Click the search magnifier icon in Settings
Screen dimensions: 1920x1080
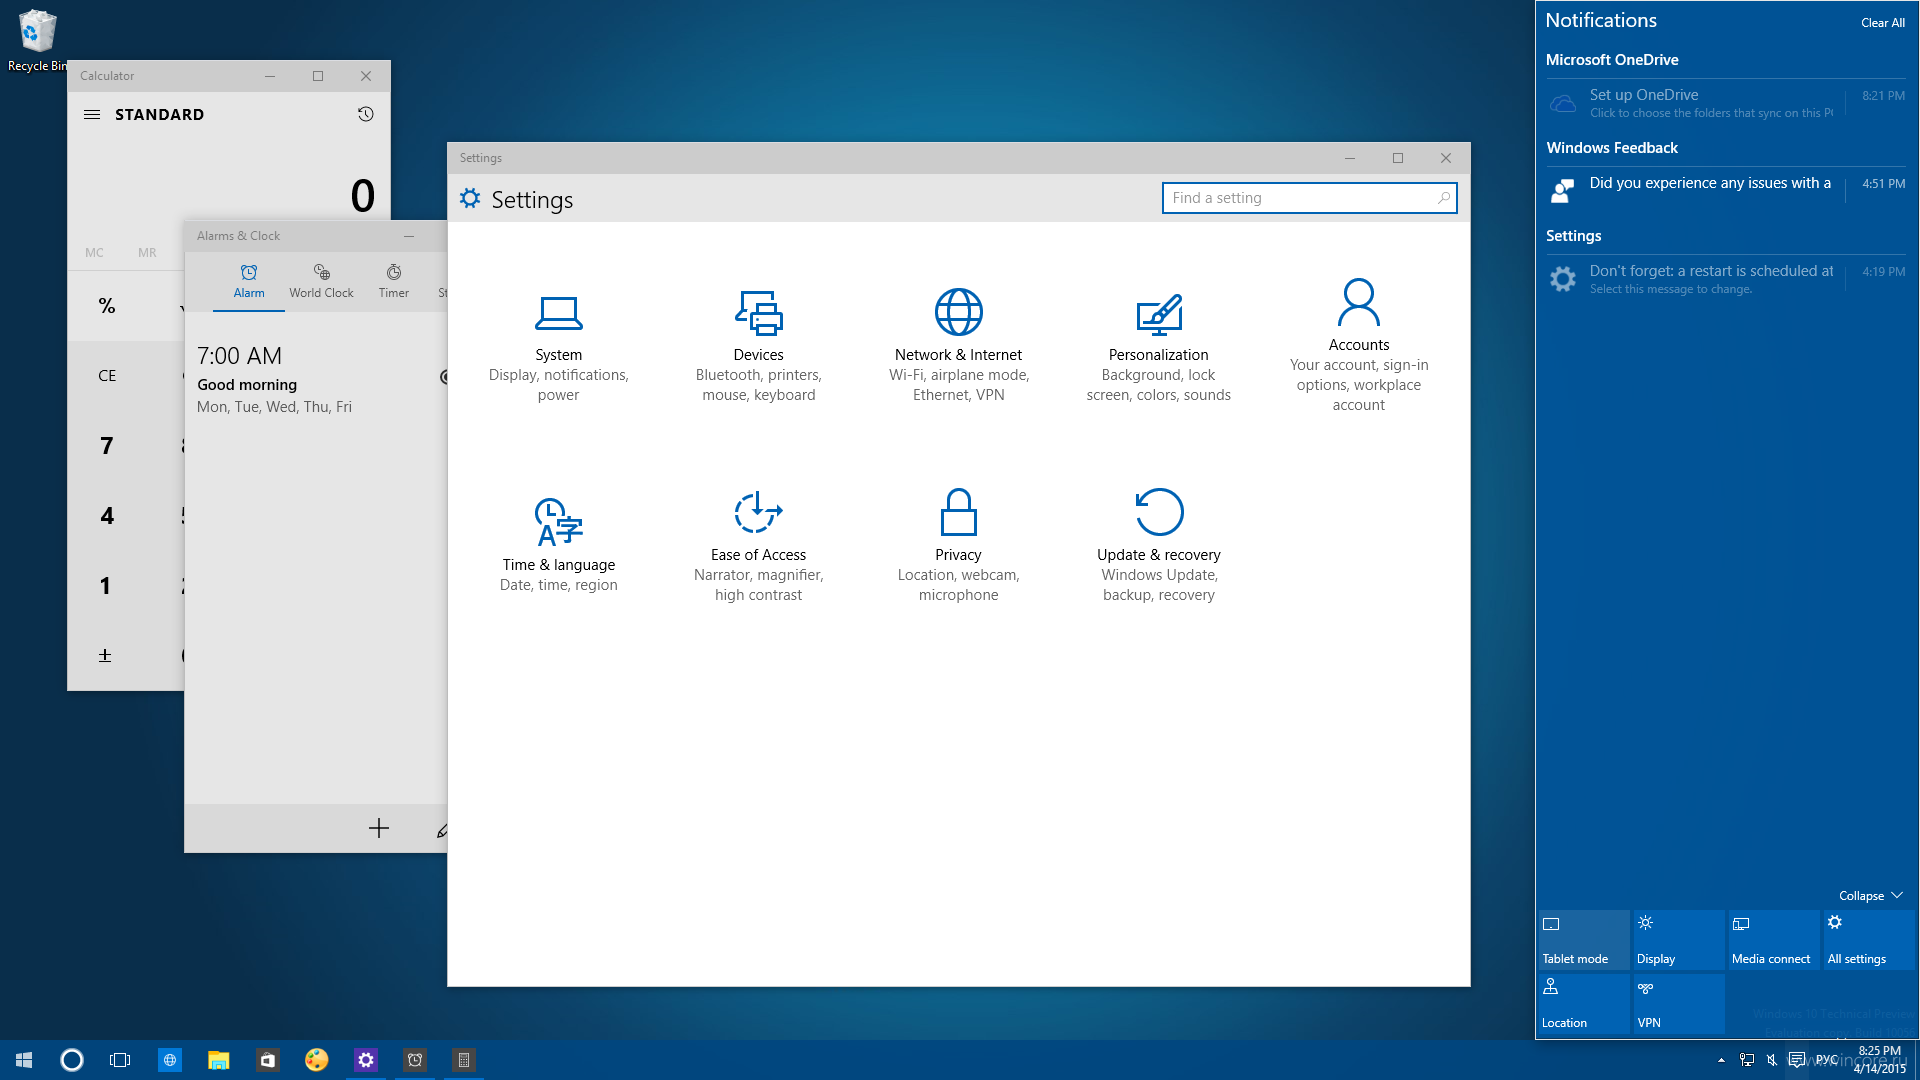tap(1443, 198)
